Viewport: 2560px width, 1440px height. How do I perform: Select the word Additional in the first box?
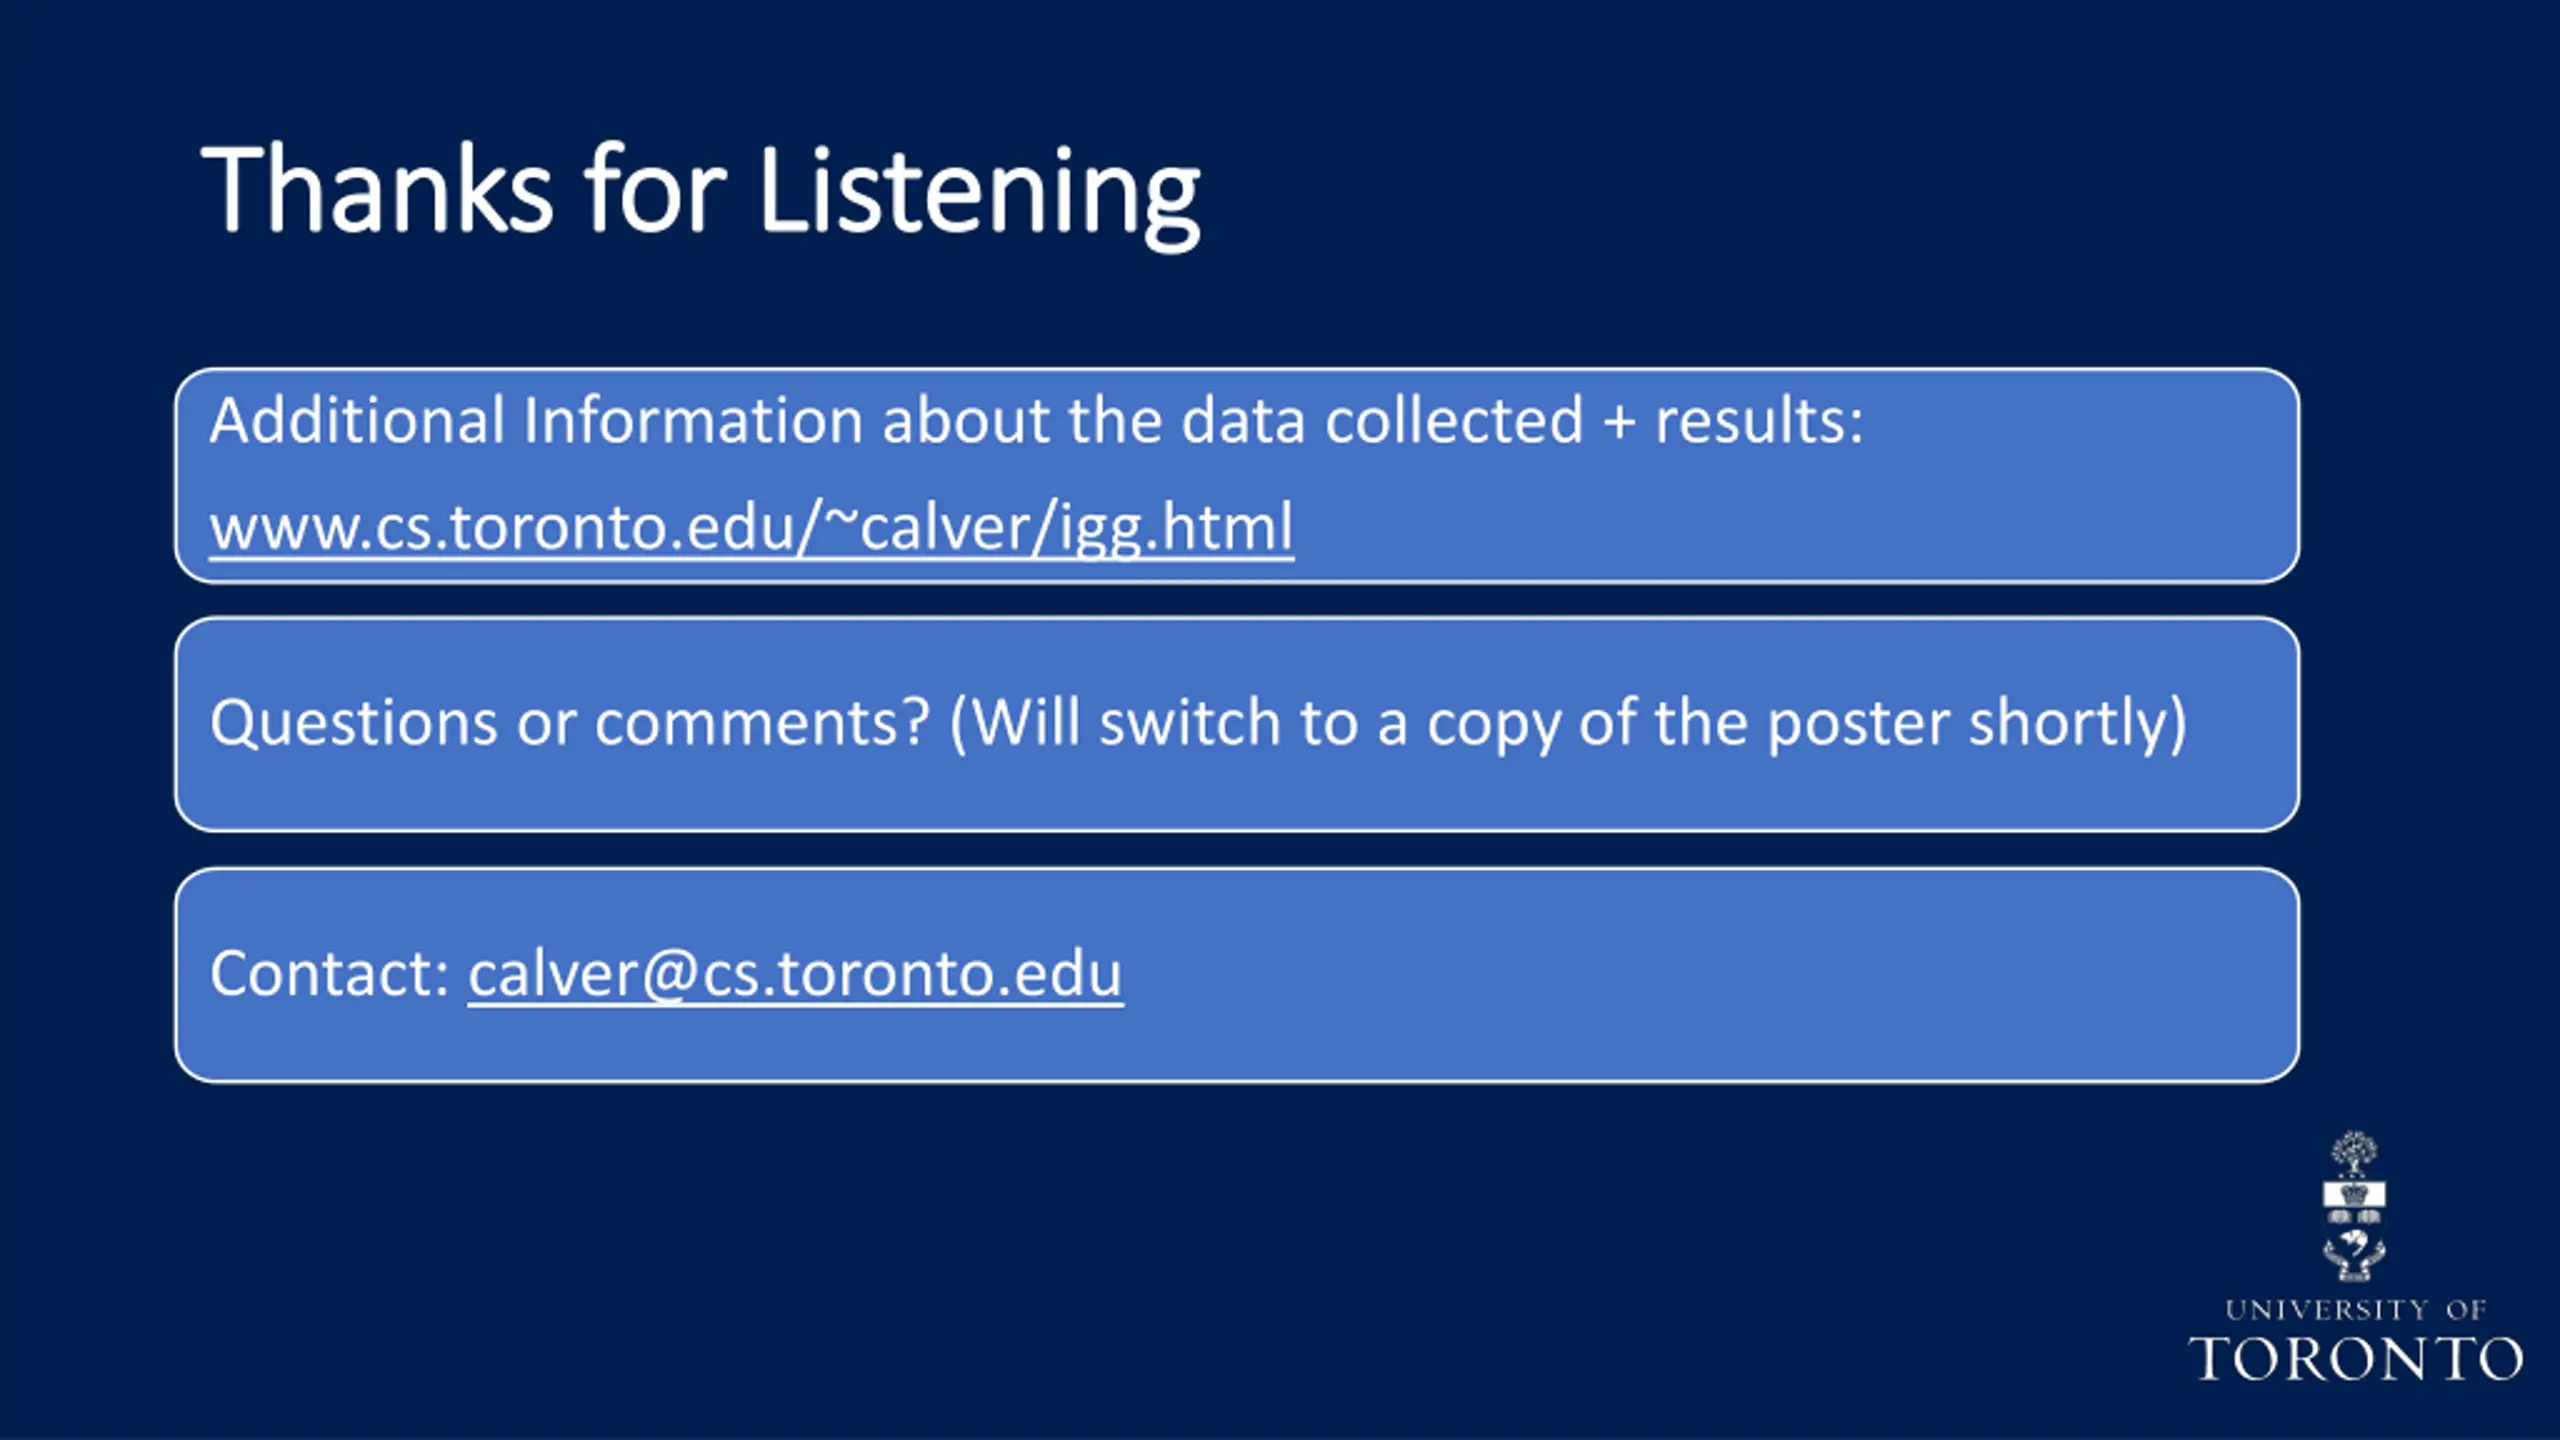click(x=357, y=420)
